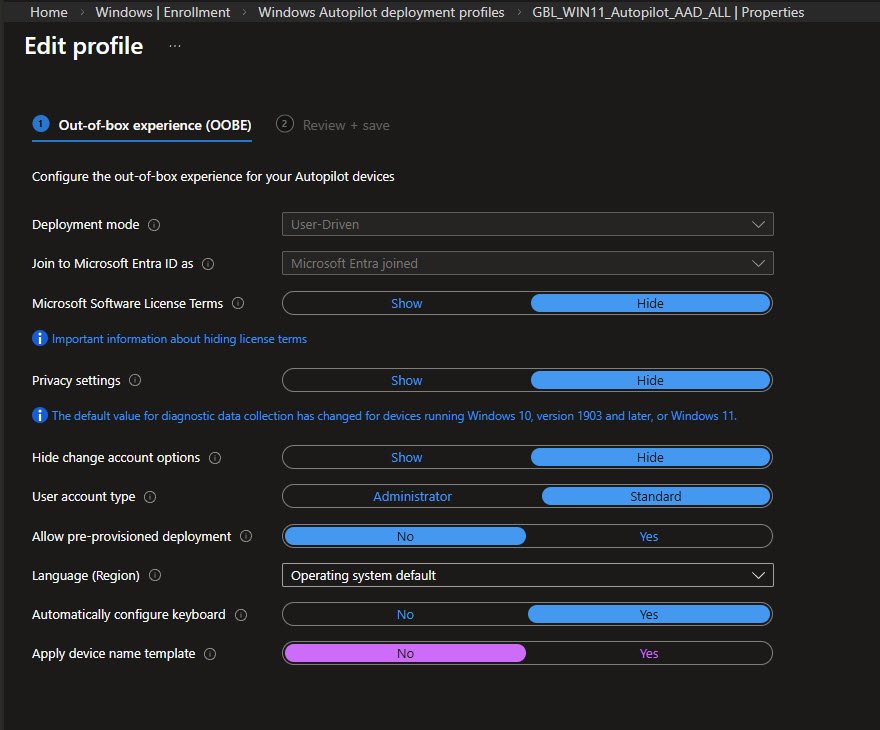Viewport: 880px width, 730px height.
Task: Open Important information about hiding license terms link
Action: tap(179, 339)
